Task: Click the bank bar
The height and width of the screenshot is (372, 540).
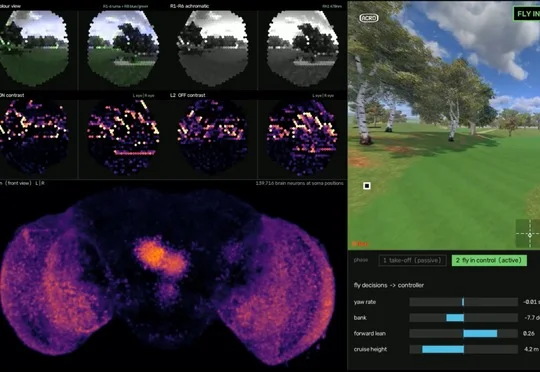Action: [464, 318]
